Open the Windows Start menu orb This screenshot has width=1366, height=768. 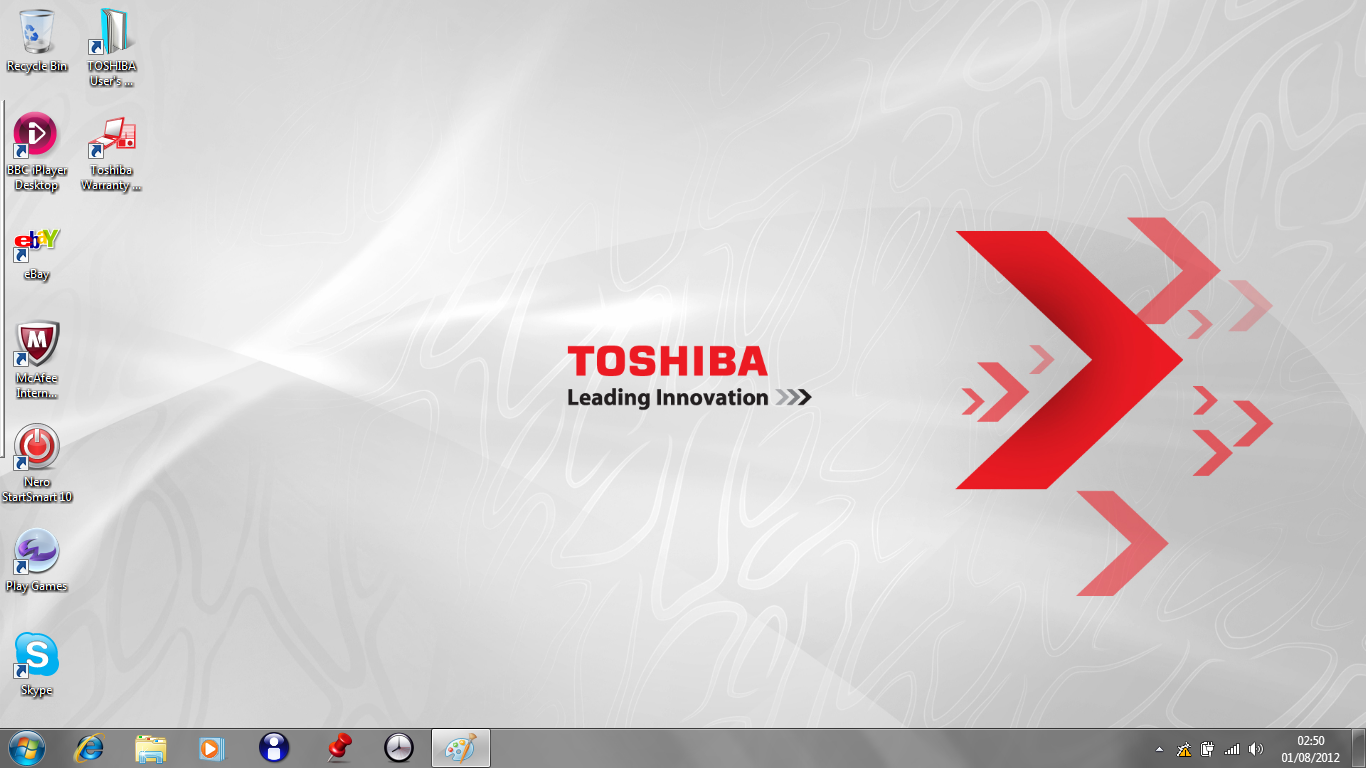pos(27,748)
